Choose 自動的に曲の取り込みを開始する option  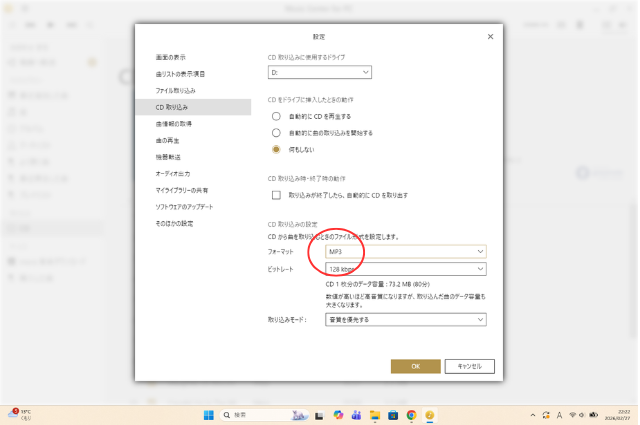(x=277, y=132)
